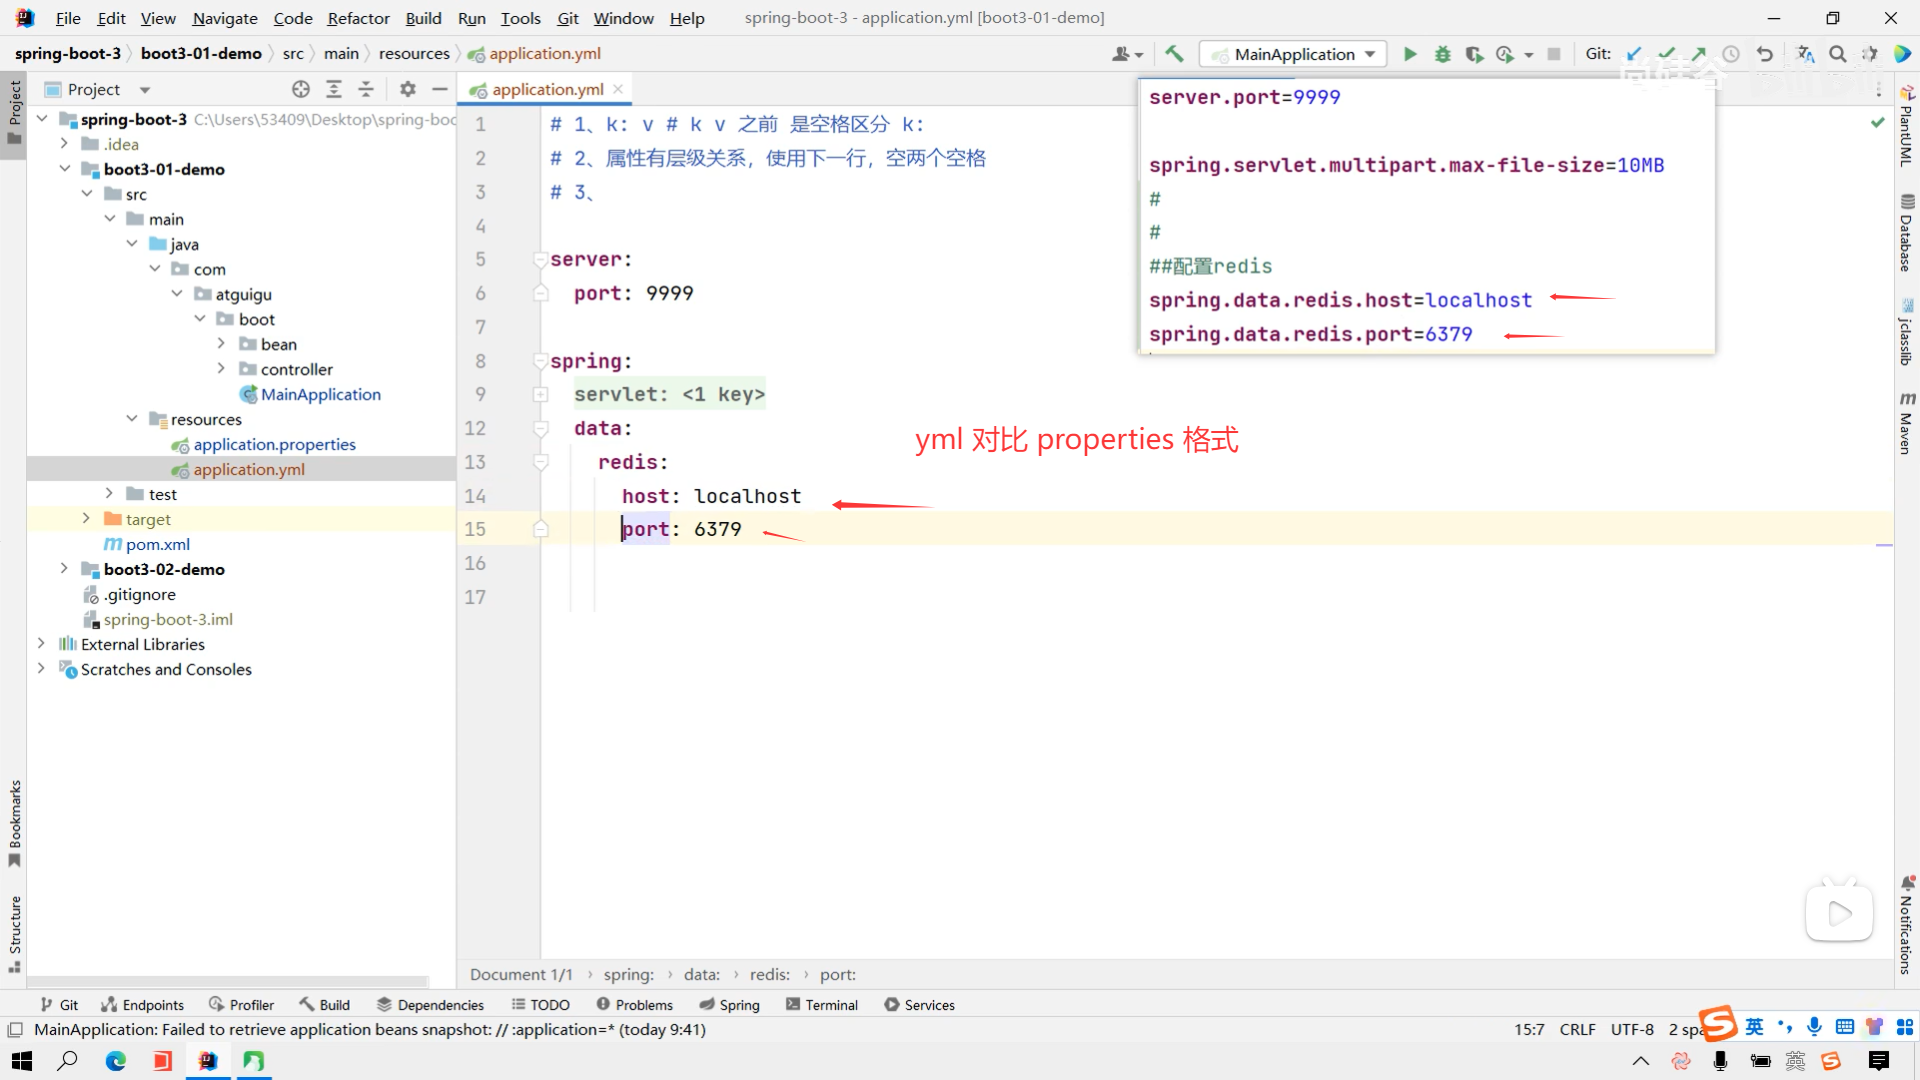This screenshot has width=1920, height=1080.
Task: Expand the boot3-02-demo module
Action: point(64,569)
